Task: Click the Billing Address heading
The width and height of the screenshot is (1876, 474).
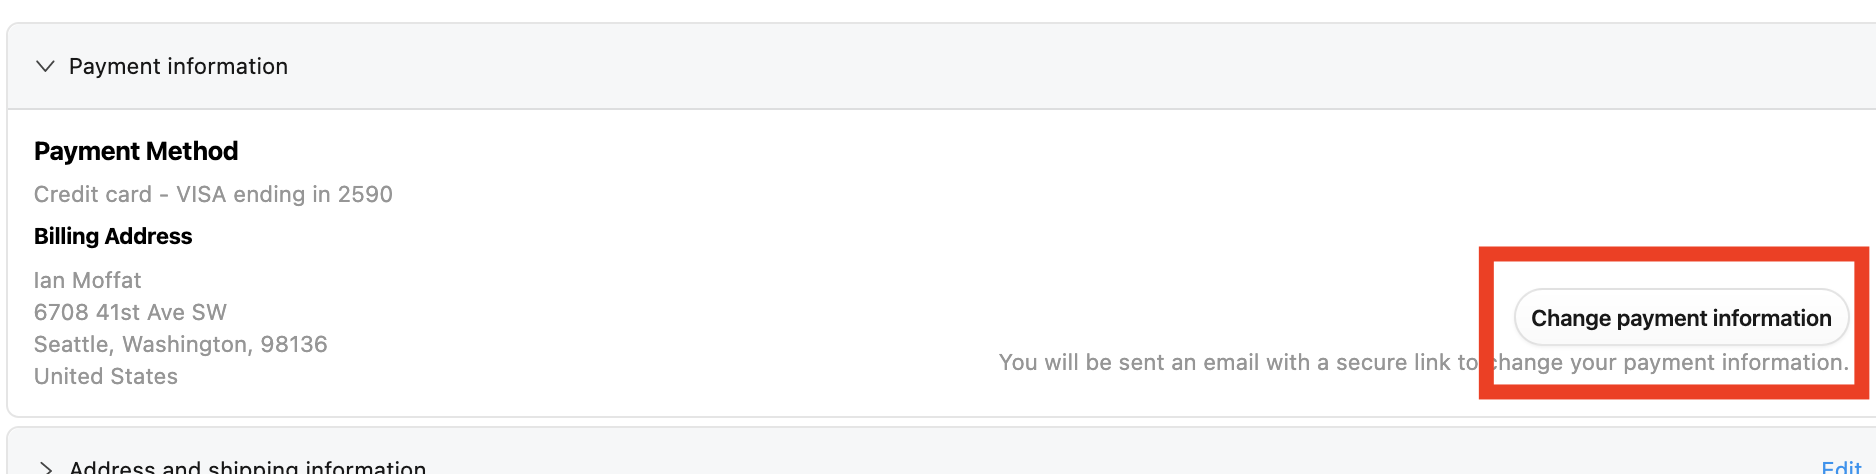Action: coord(113,236)
